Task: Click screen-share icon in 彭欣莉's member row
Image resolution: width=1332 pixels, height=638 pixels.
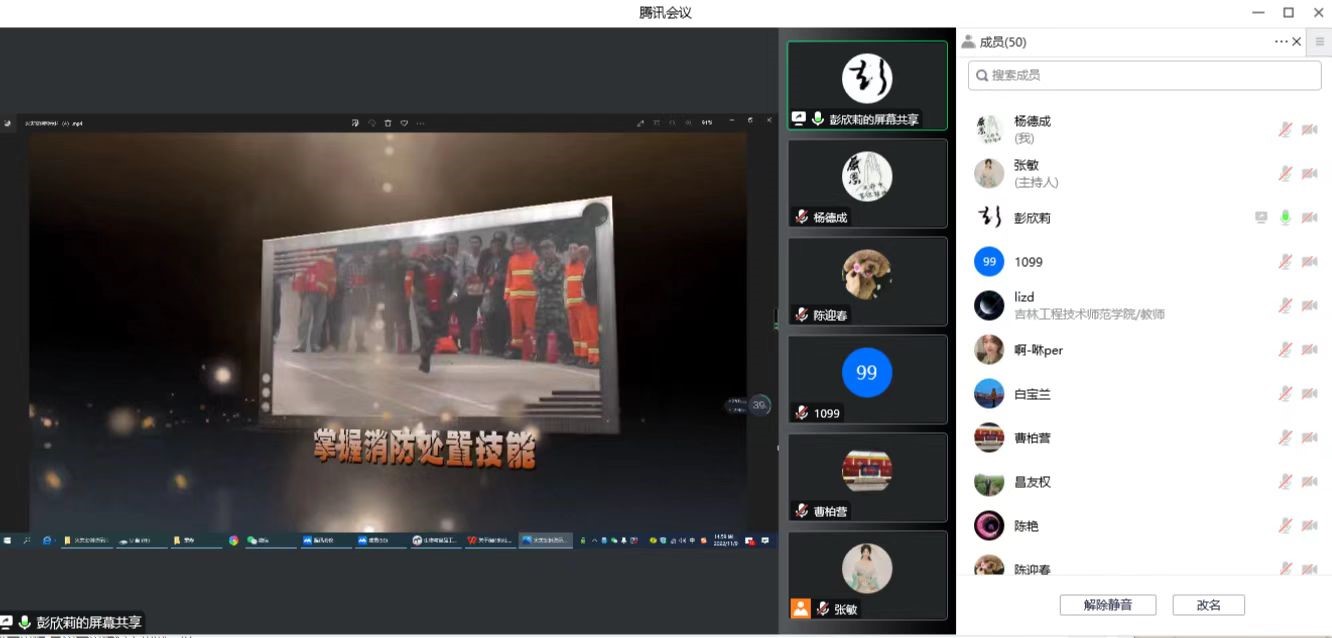Action: click(x=1261, y=217)
